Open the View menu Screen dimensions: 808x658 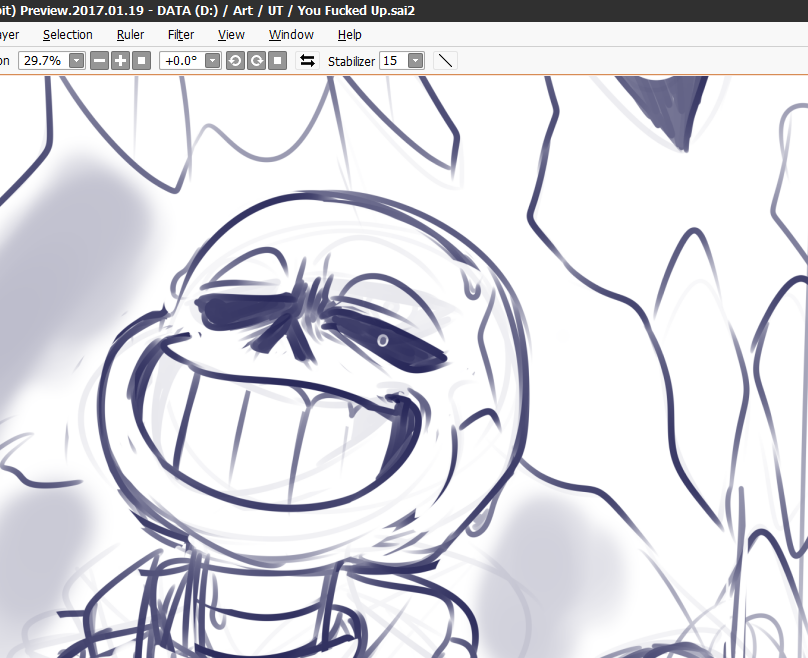tap(231, 35)
